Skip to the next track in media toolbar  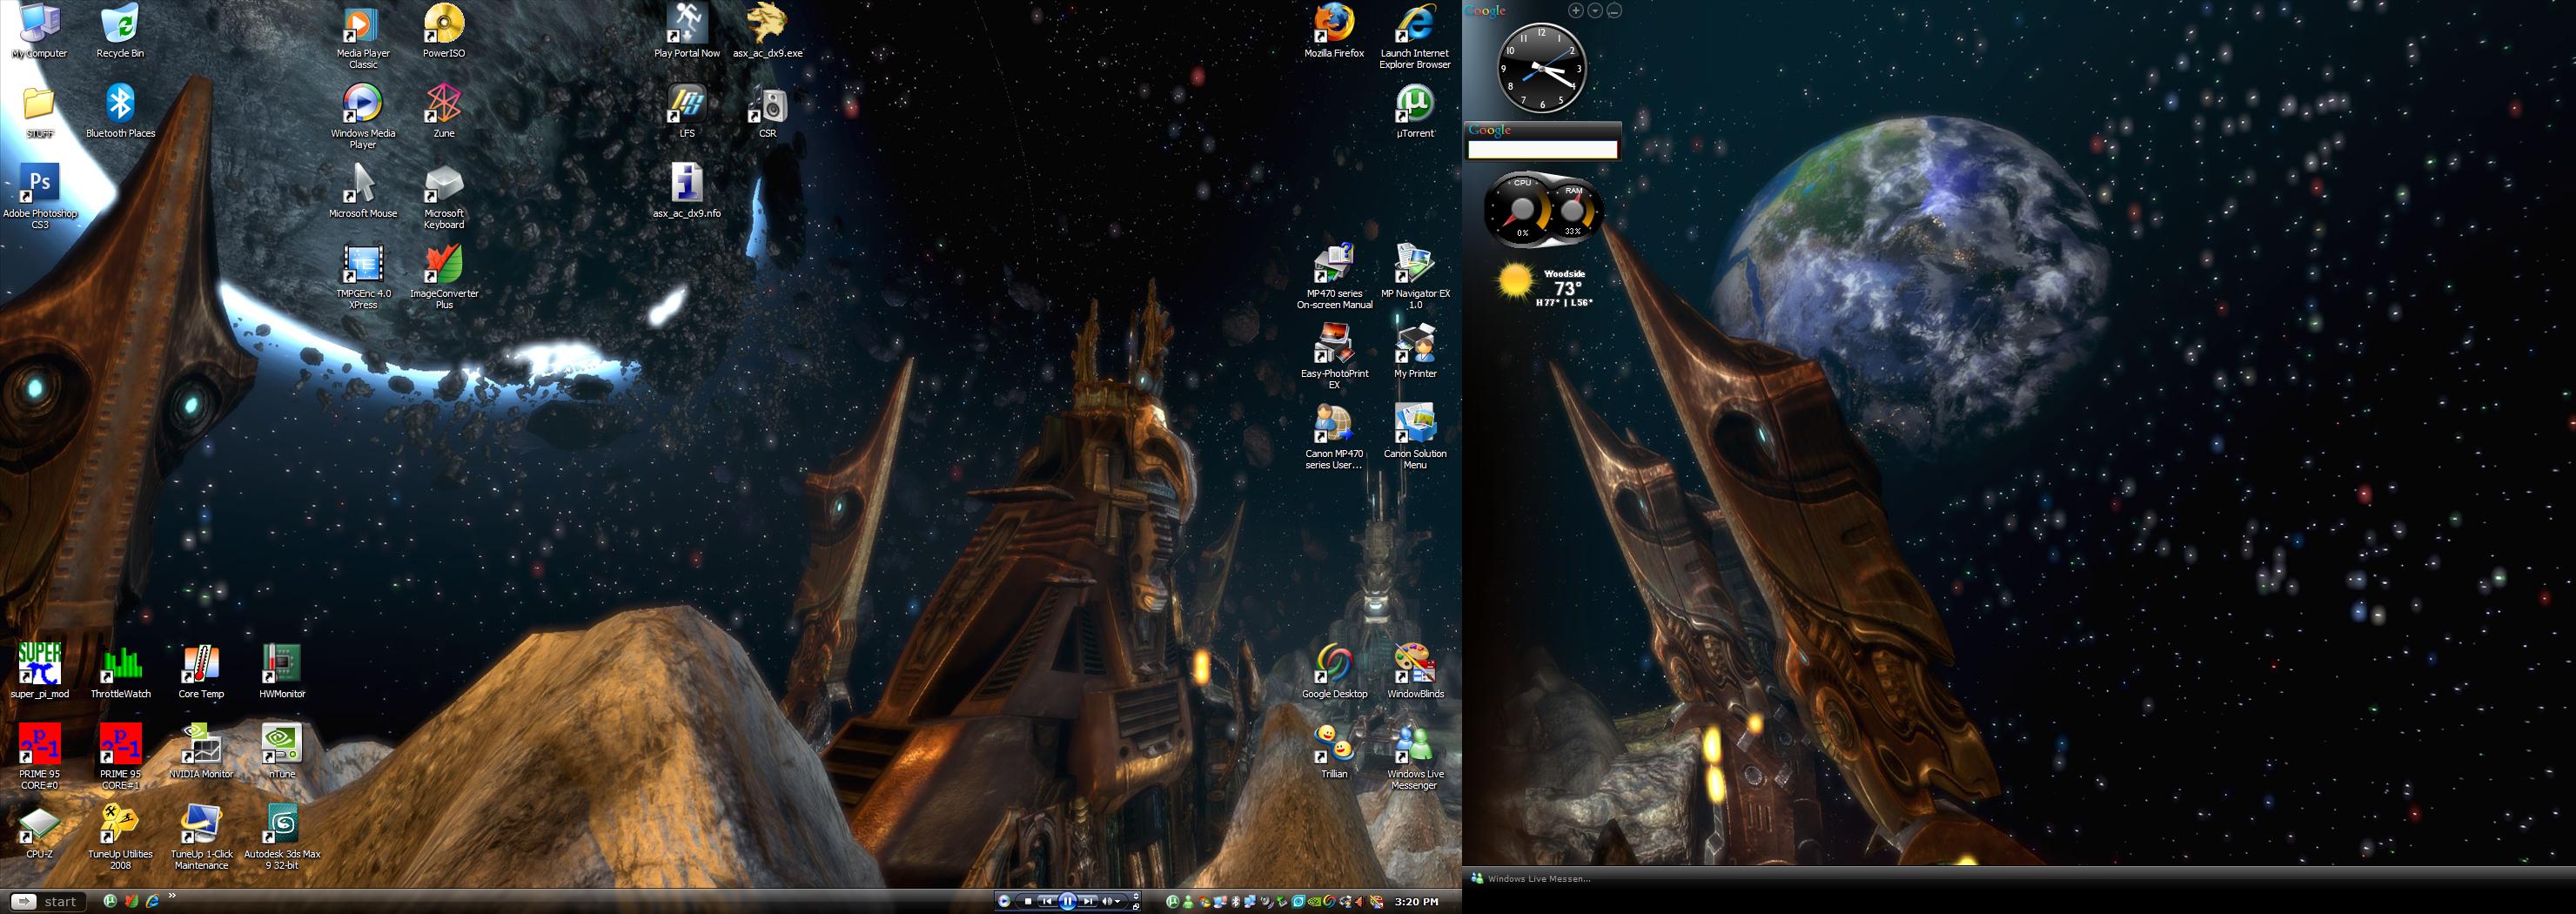pos(1089,901)
